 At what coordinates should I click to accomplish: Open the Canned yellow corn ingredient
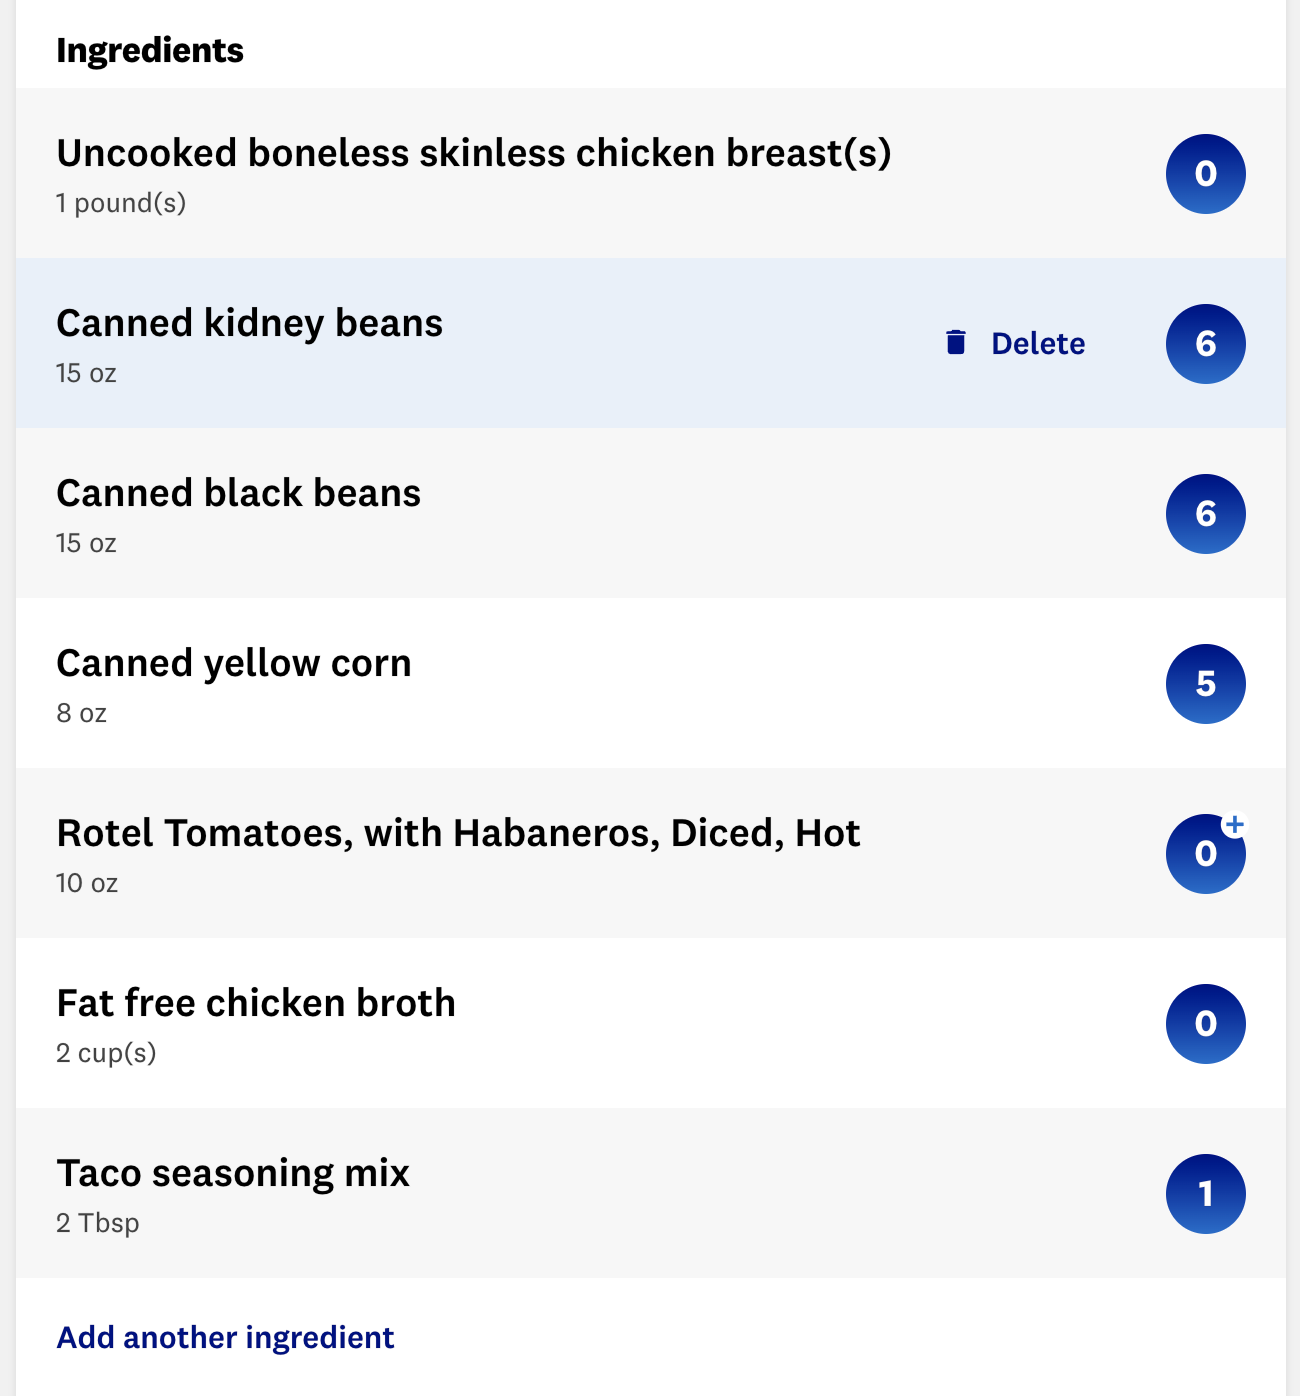pos(651,683)
